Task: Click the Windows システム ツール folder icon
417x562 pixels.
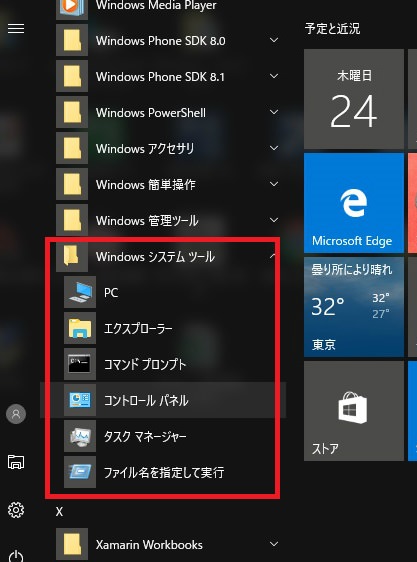Action: coord(72,257)
